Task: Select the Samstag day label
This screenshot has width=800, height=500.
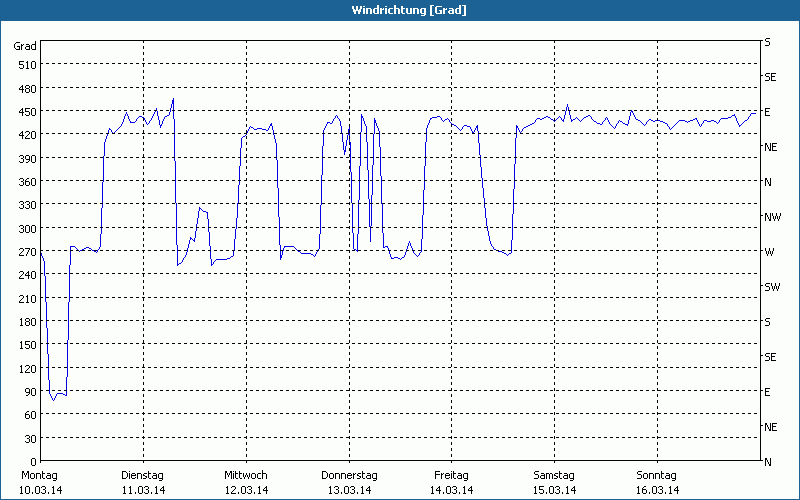Action: (x=554, y=475)
